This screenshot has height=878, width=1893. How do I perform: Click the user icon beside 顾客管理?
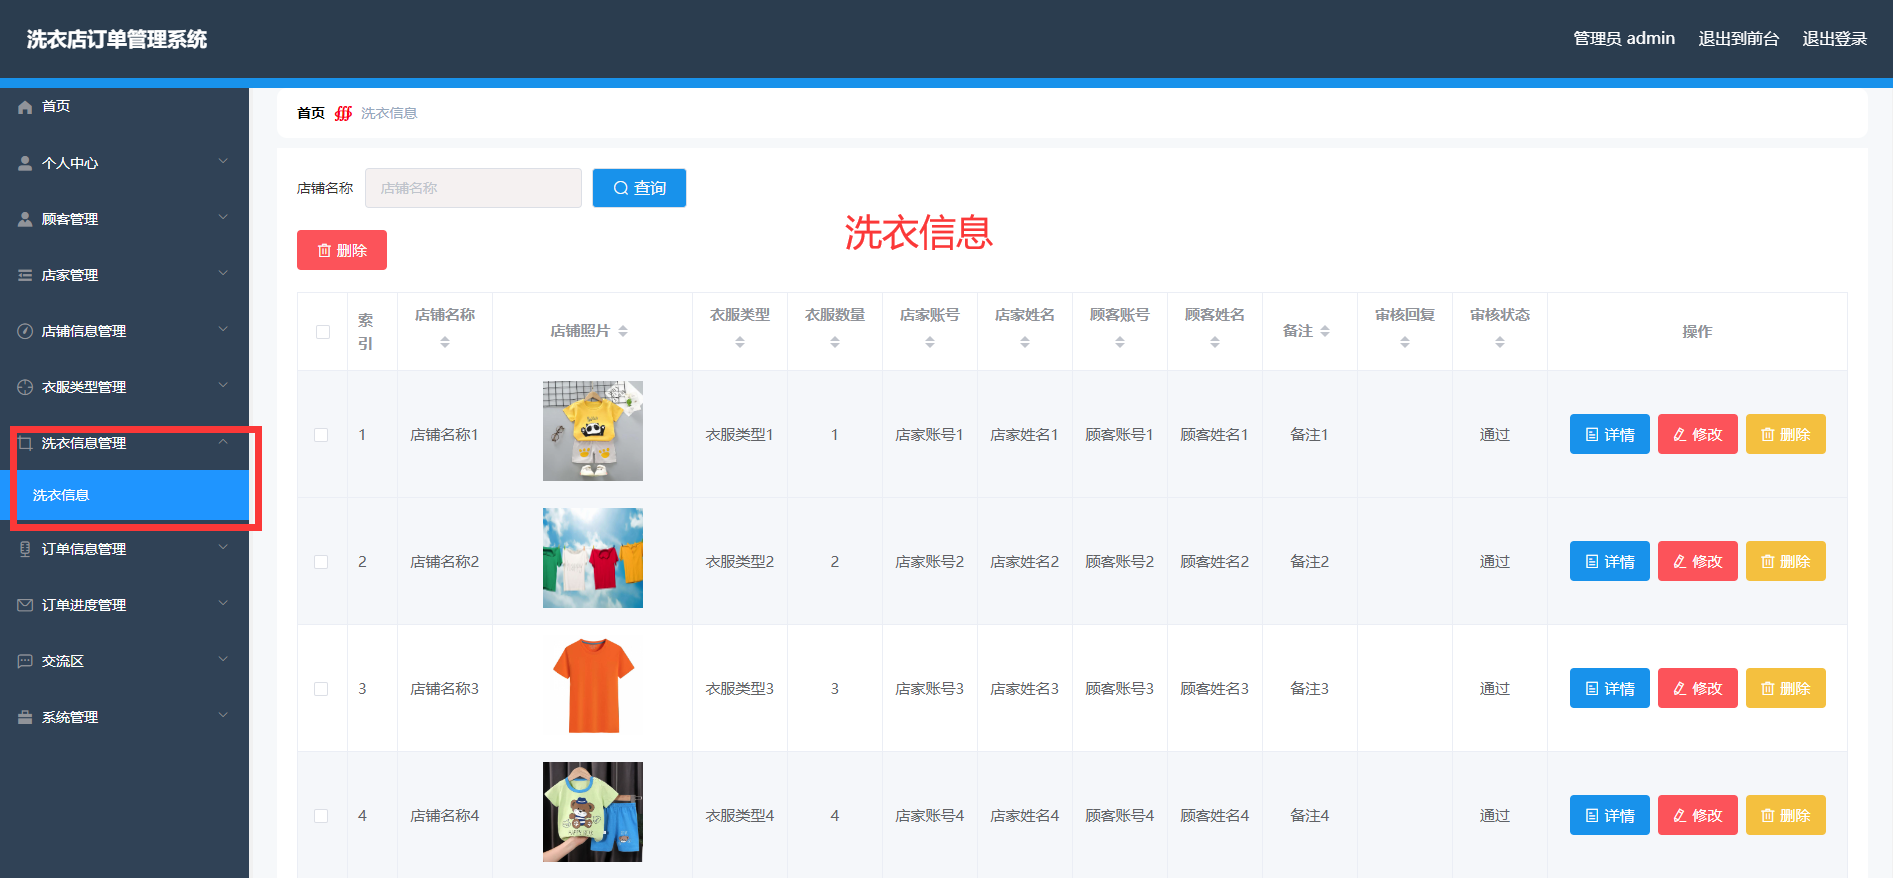click(25, 219)
